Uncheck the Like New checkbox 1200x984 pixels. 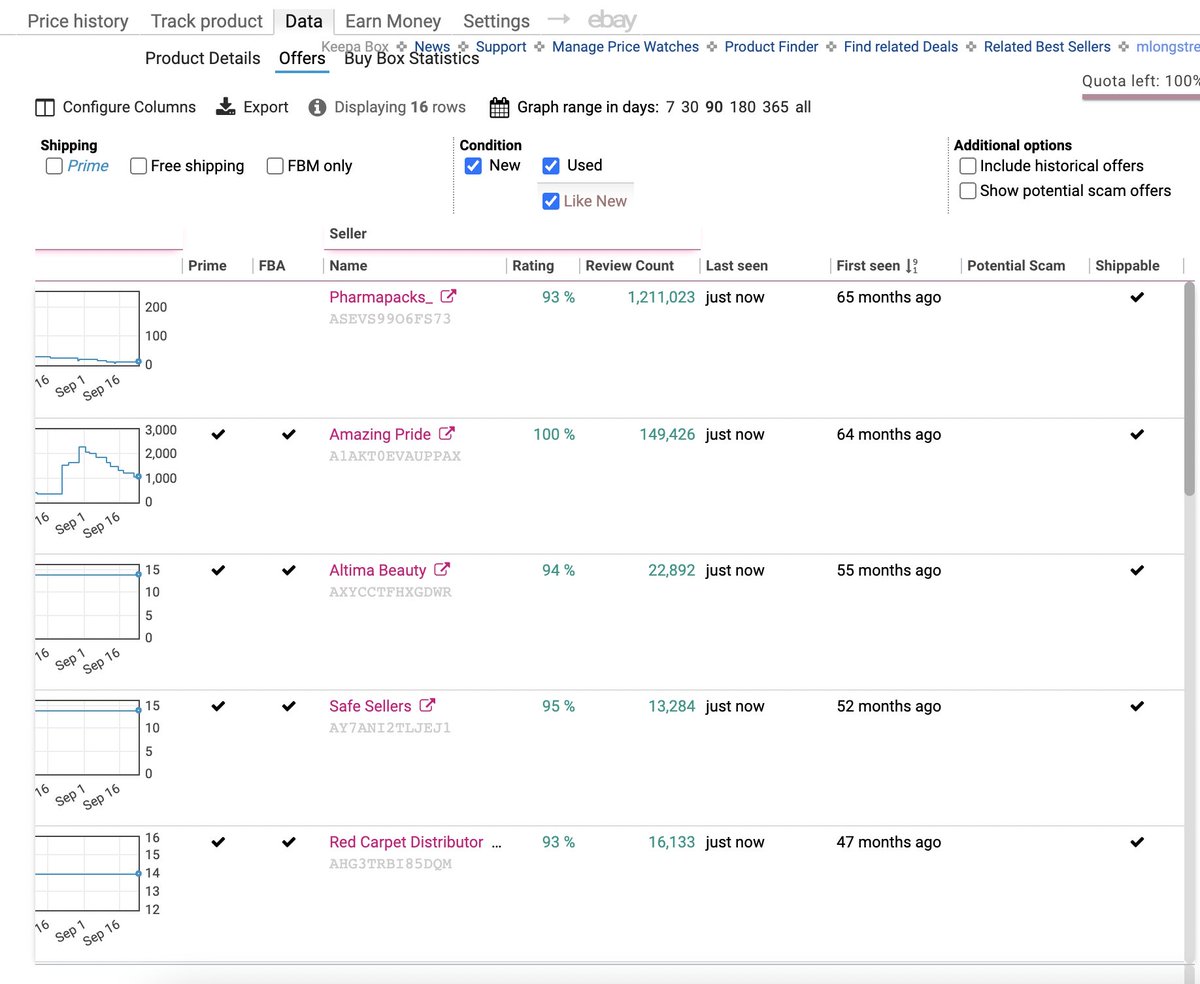[x=551, y=201]
